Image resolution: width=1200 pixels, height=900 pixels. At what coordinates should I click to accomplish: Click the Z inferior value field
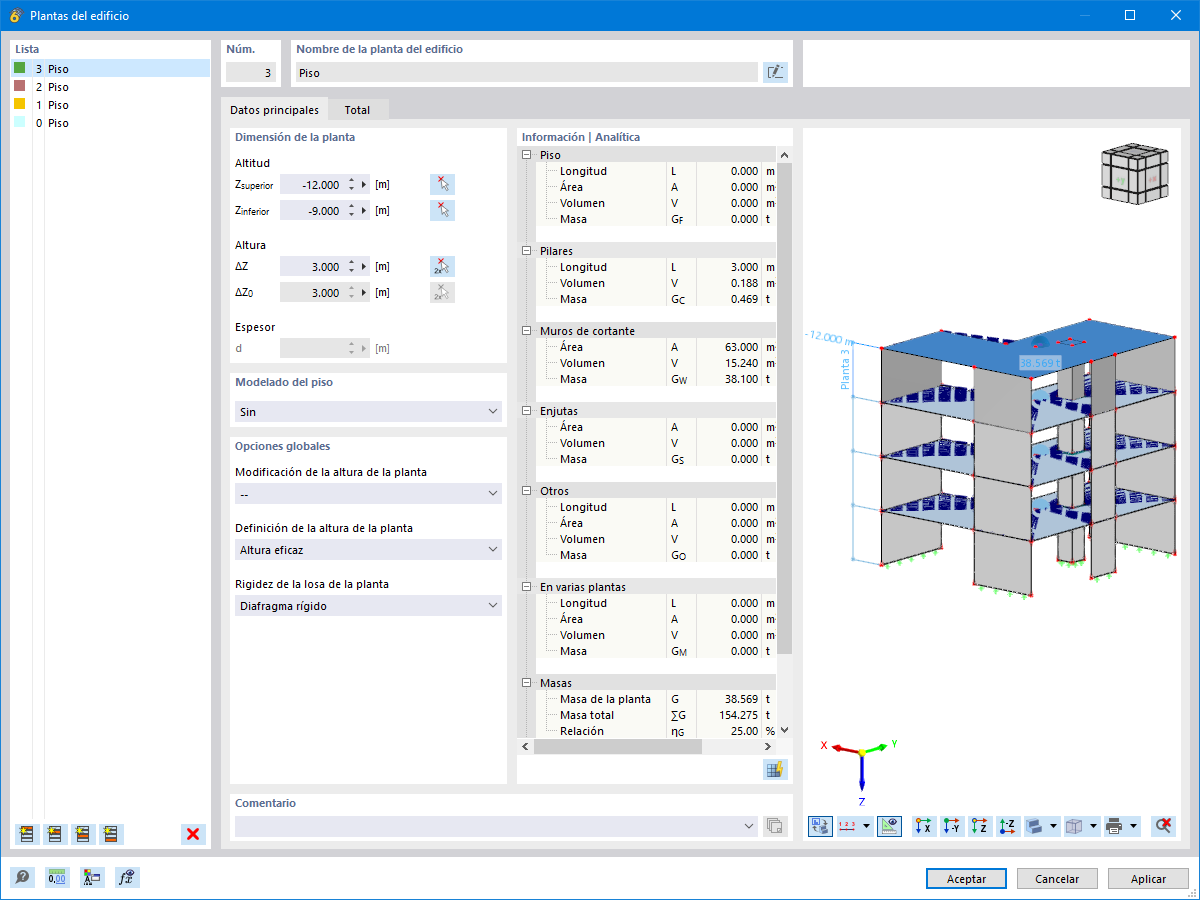click(x=312, y=211)
